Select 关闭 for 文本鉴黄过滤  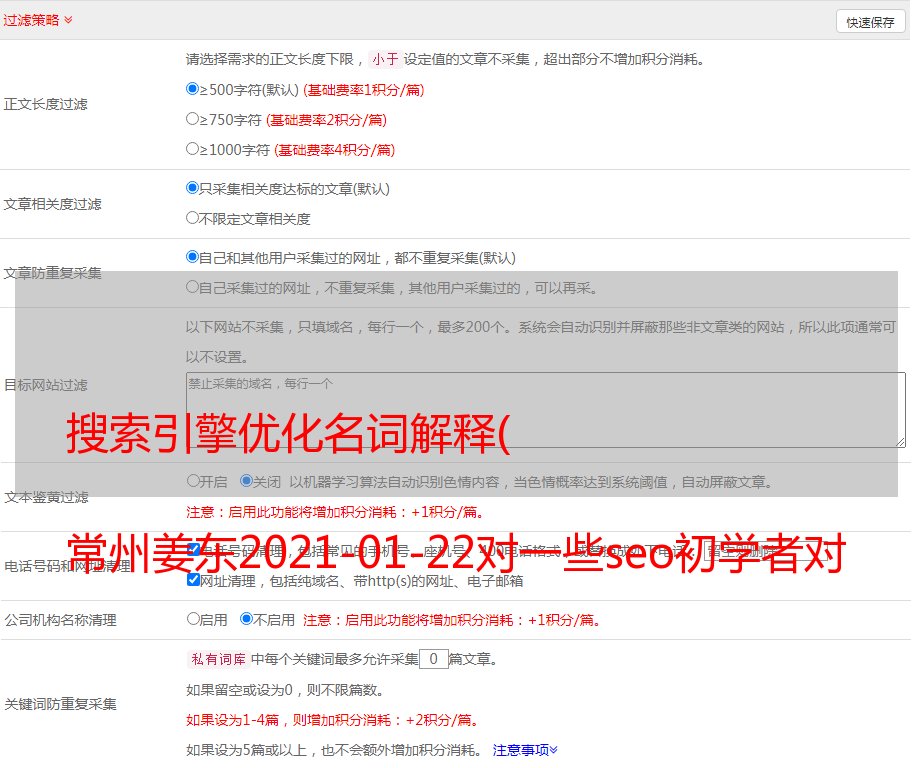point(247,481)
